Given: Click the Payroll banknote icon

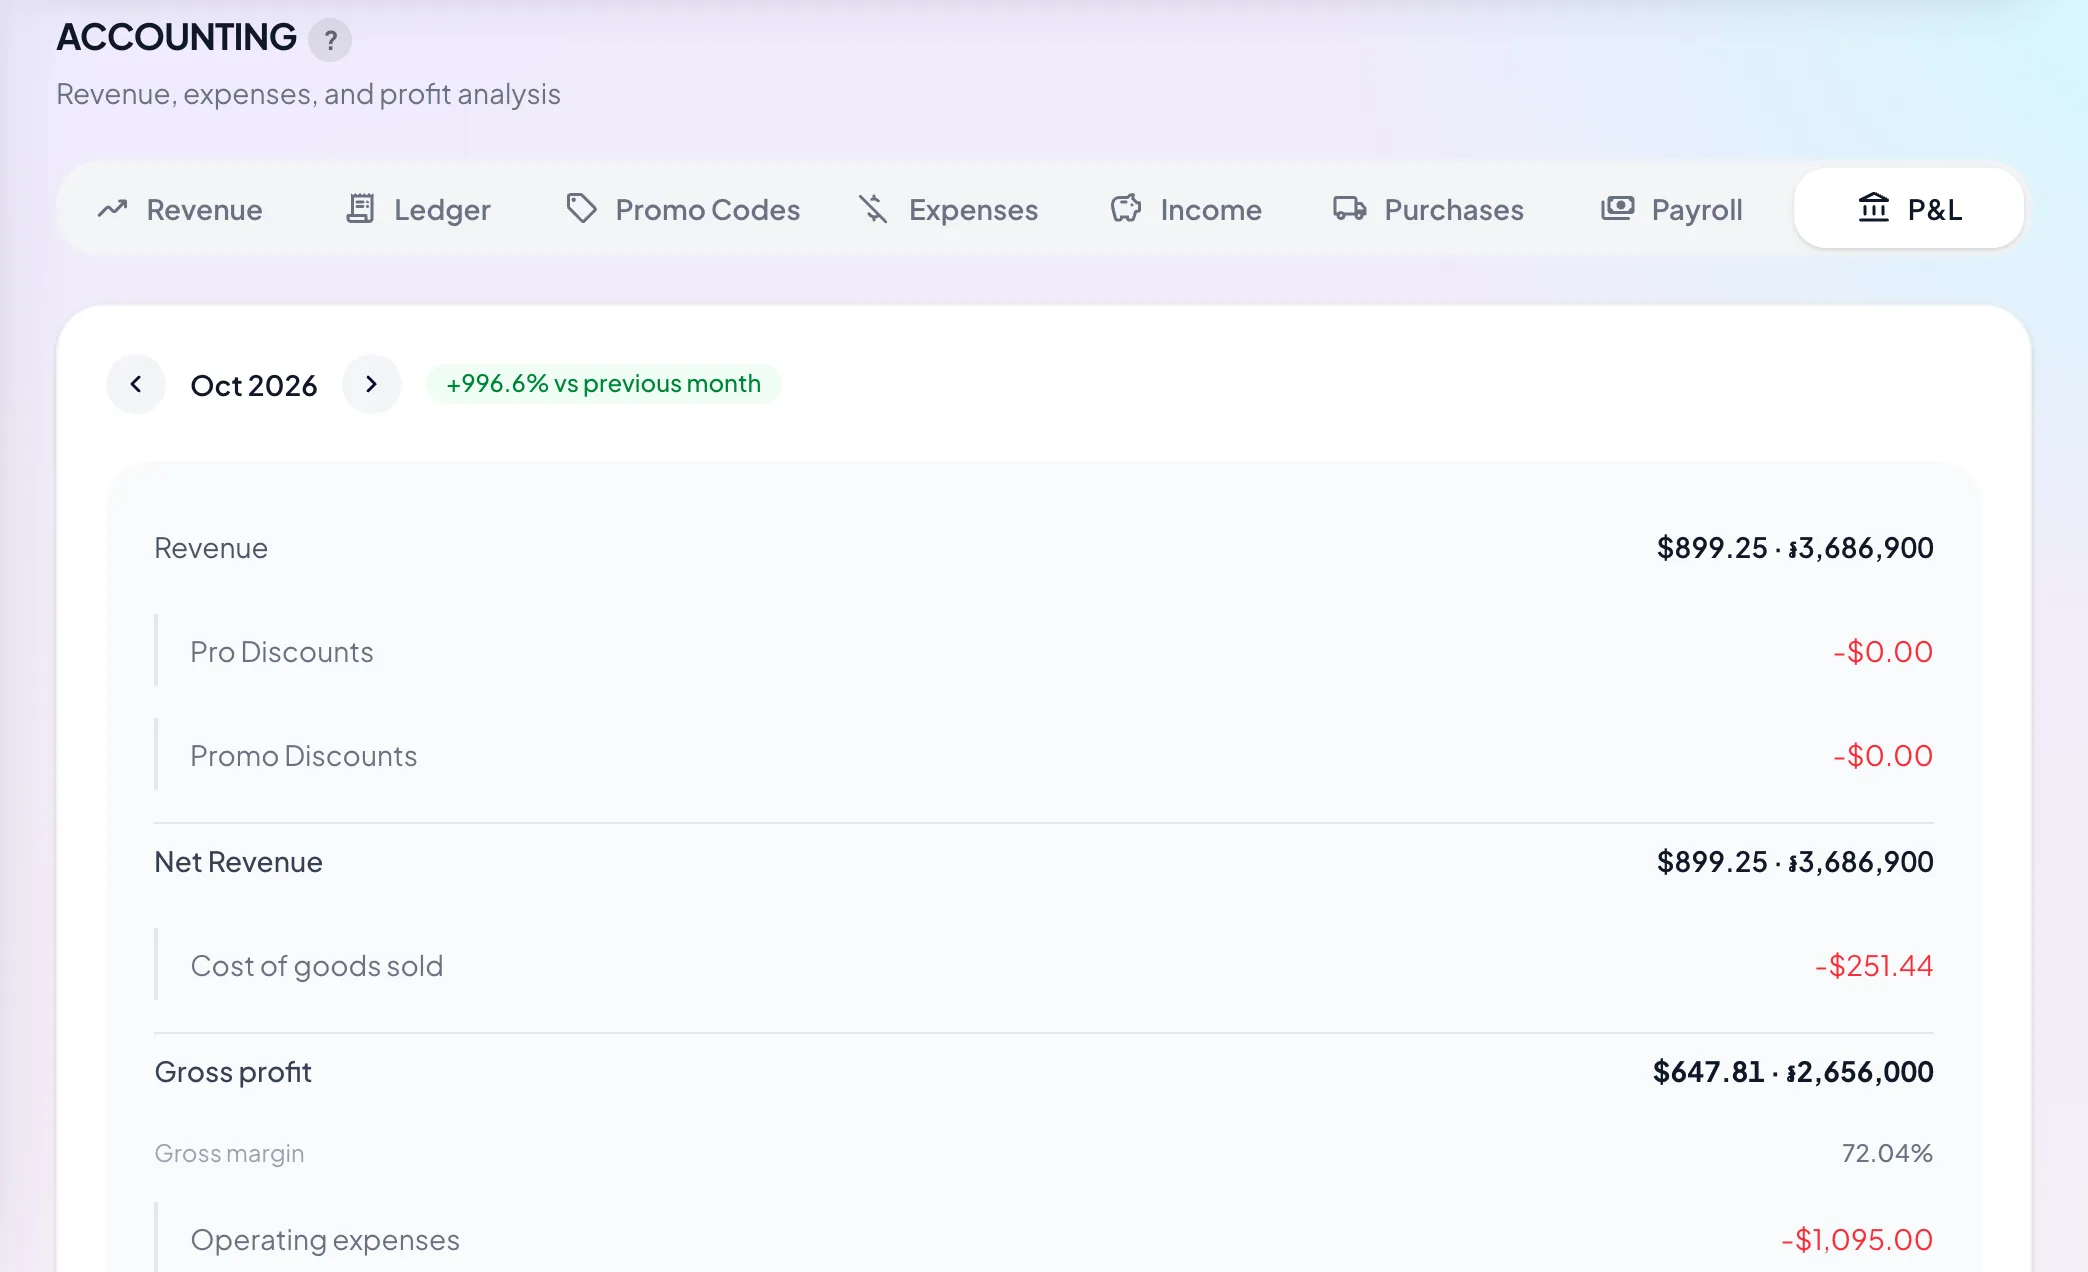Looking at the screenshot, I should click(x=1617, y=209).
